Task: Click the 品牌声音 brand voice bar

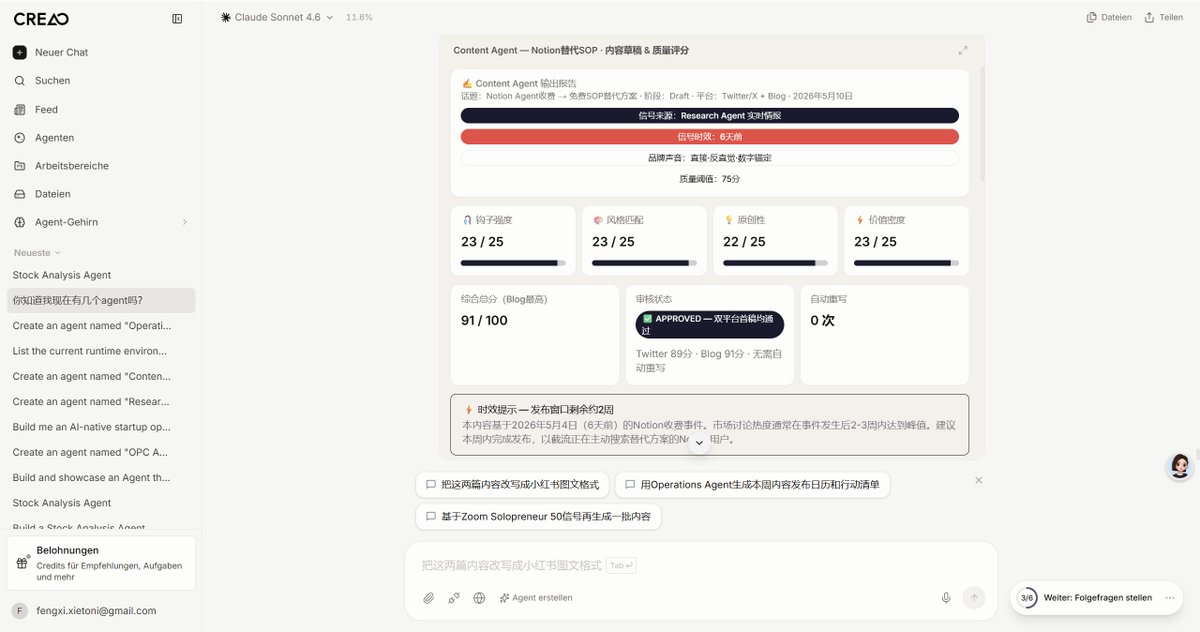Action: (709, 158)
